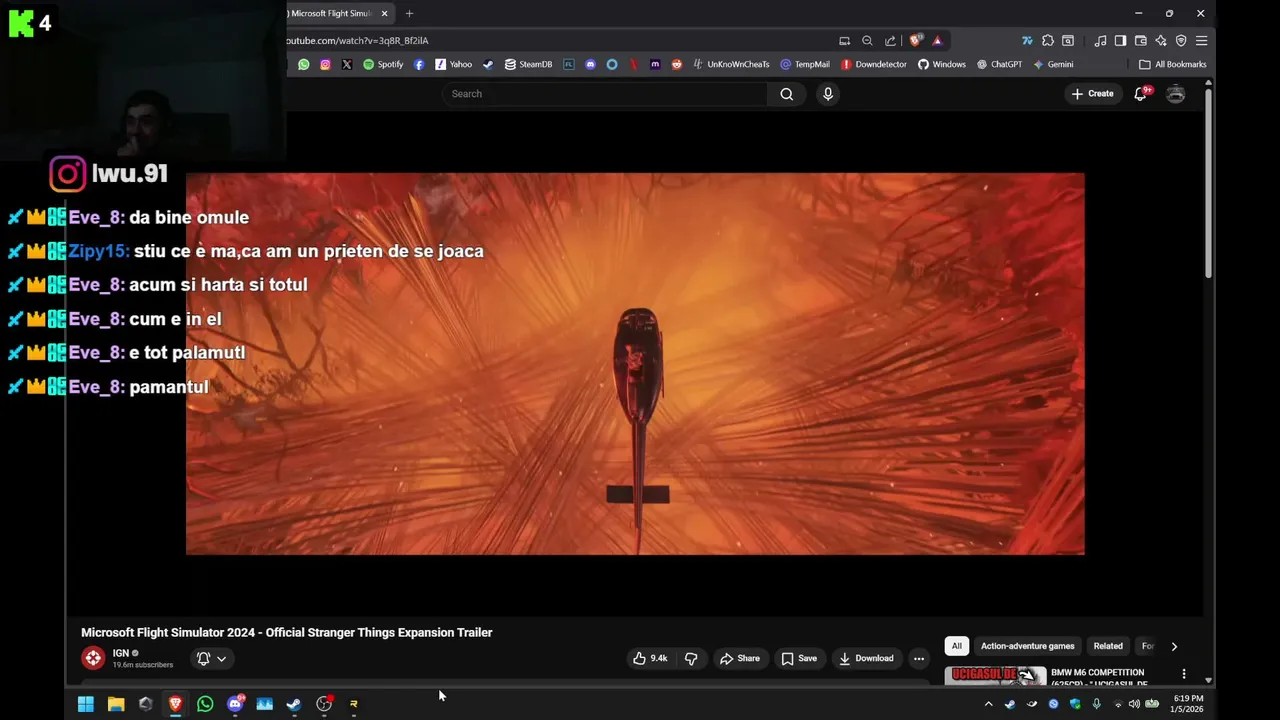Open the Brave VPN shield icon
1280x720 pixels.
click(x=1181, y=41)
